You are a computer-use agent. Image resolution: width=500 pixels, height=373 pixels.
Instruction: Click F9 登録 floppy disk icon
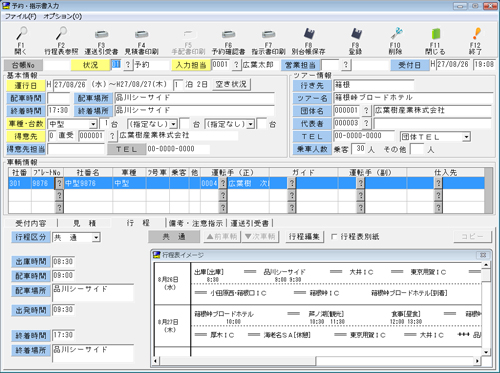356,34
